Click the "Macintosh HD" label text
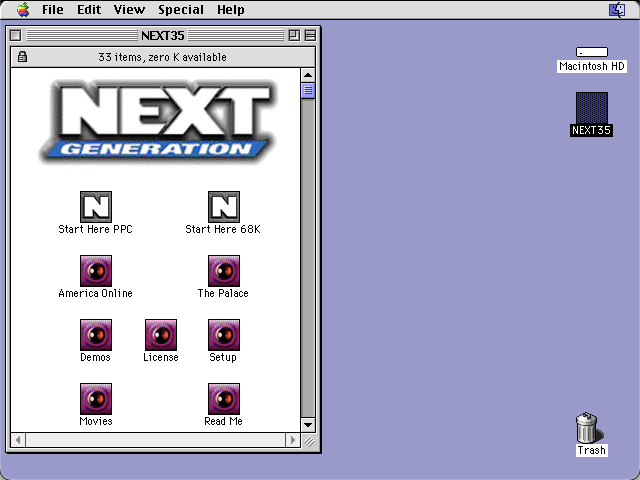The image size is (640, 480). (592, 66)
